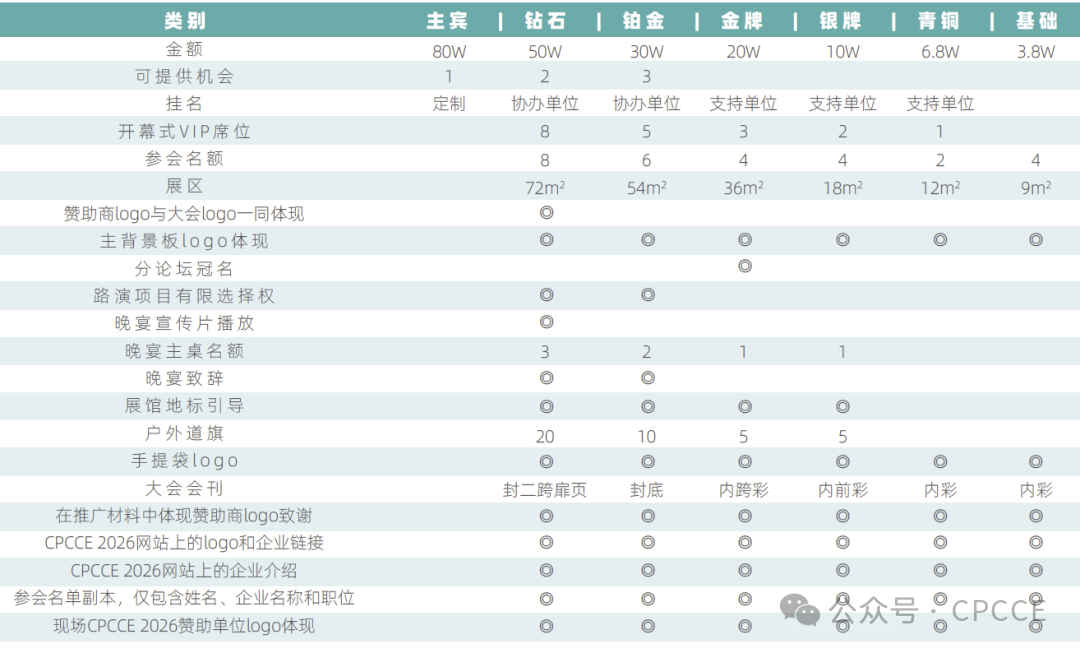
Task: Click the 展区 row label
Action: [x=184, y=186]
